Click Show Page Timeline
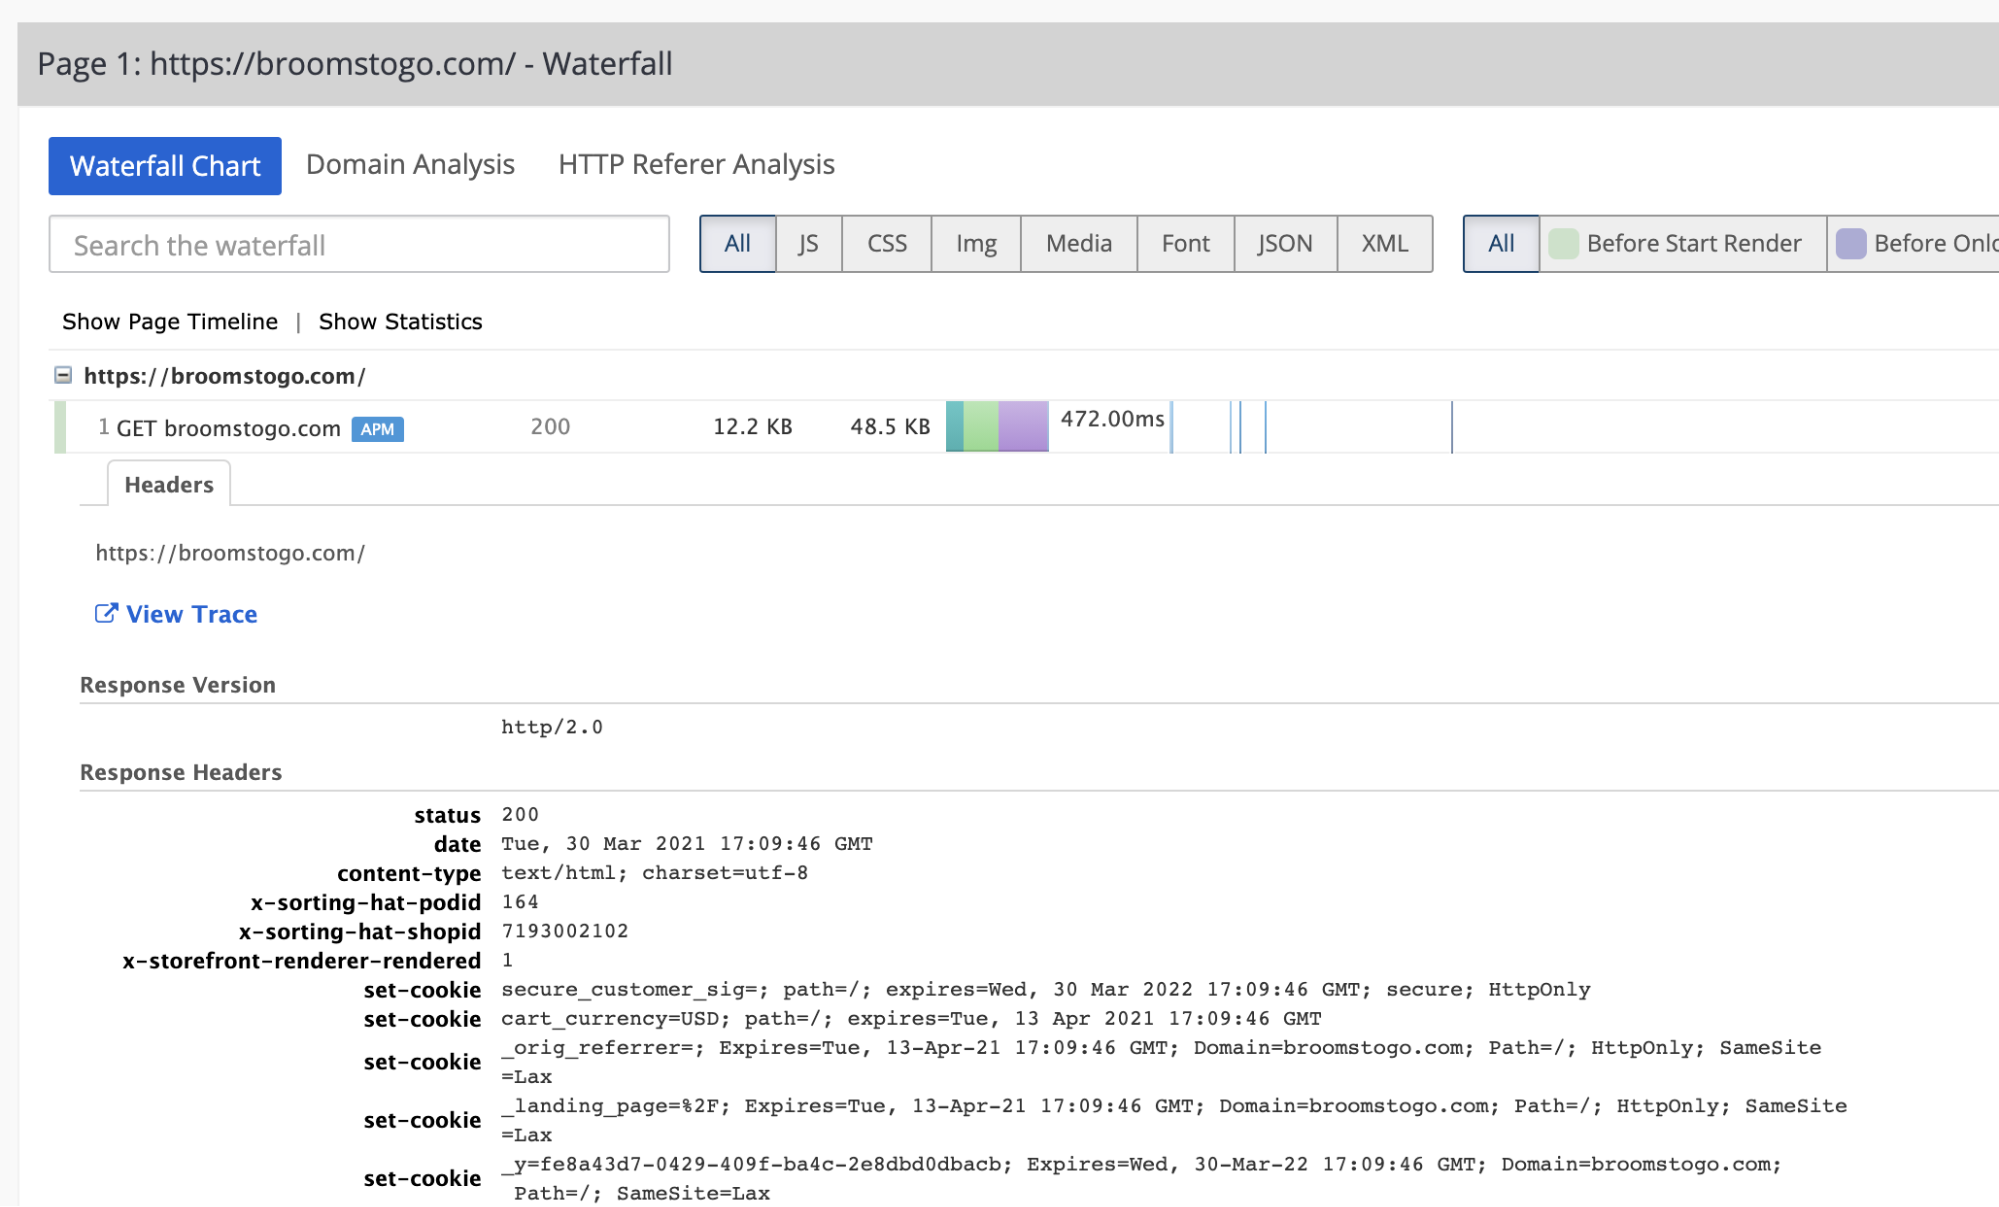This screenshot has height=1207, width=1999. 170,322
